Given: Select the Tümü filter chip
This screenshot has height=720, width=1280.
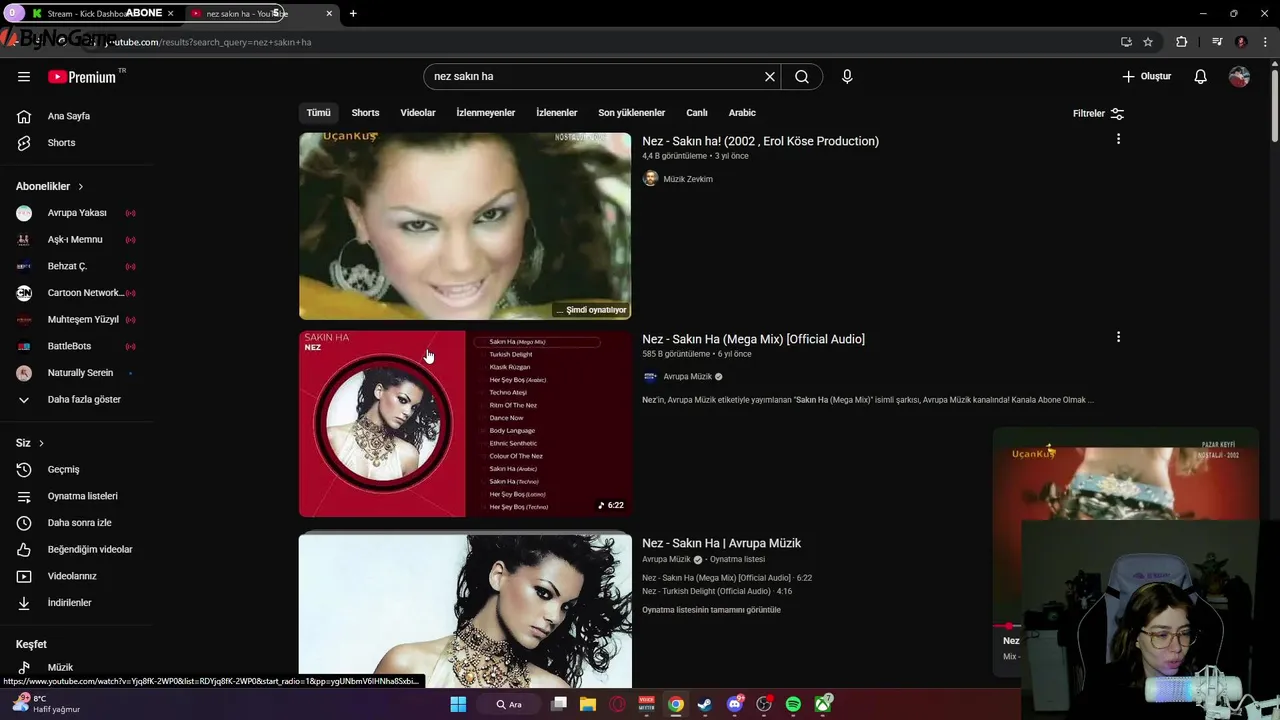Looking at the screenshot, I should pos(318,113).
